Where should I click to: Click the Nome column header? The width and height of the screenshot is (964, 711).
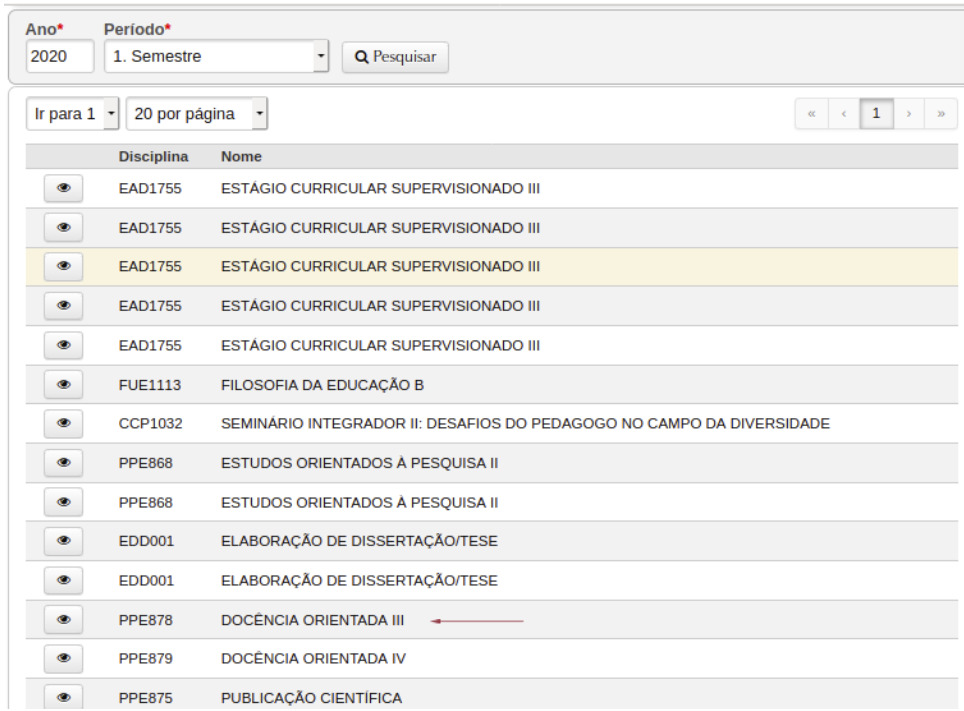click(x=241, y=157)
